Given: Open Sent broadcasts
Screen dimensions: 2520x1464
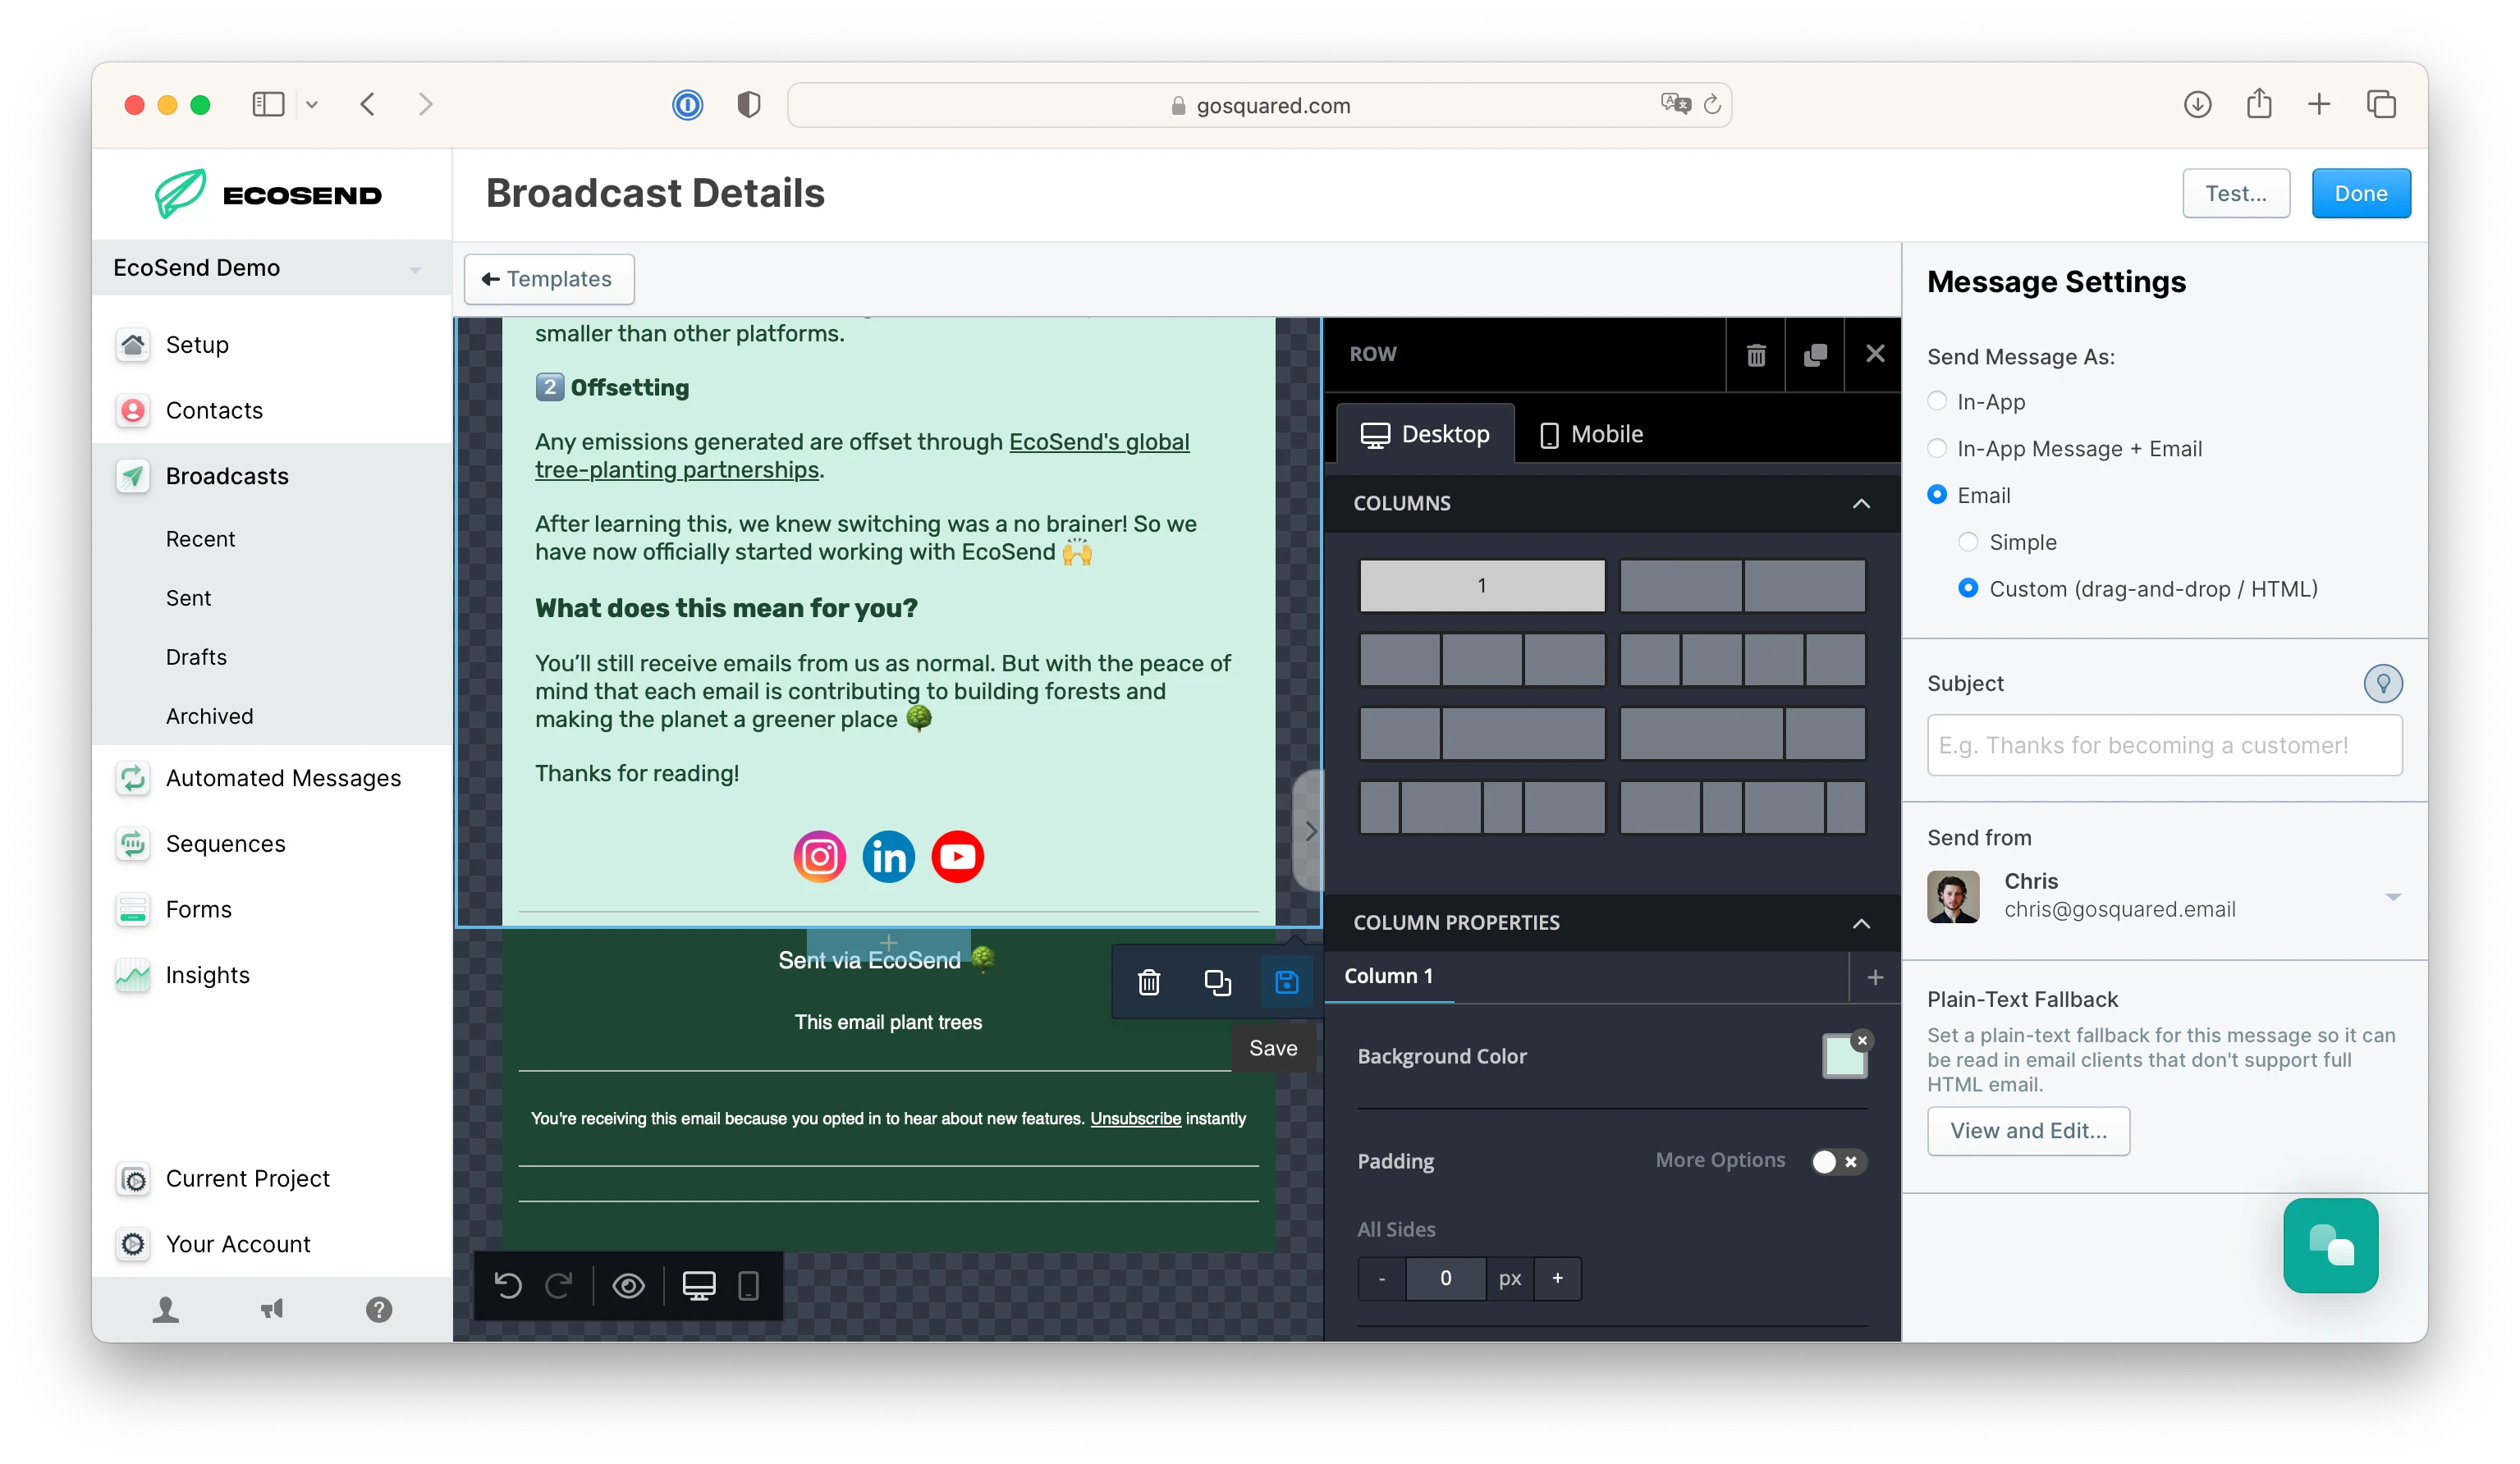Looking at the screenshot, I should click(x=188, y=598).
